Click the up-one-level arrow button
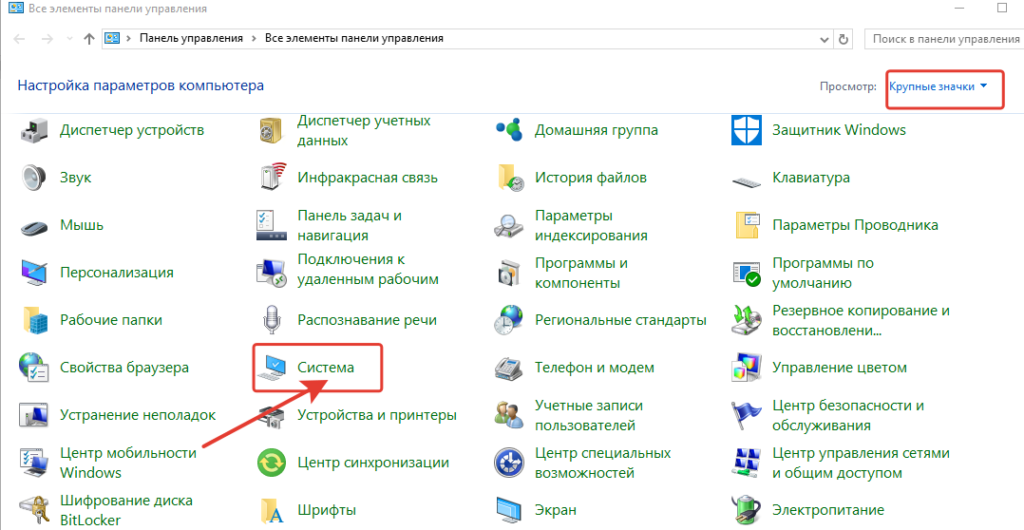 tap(90, 39)
